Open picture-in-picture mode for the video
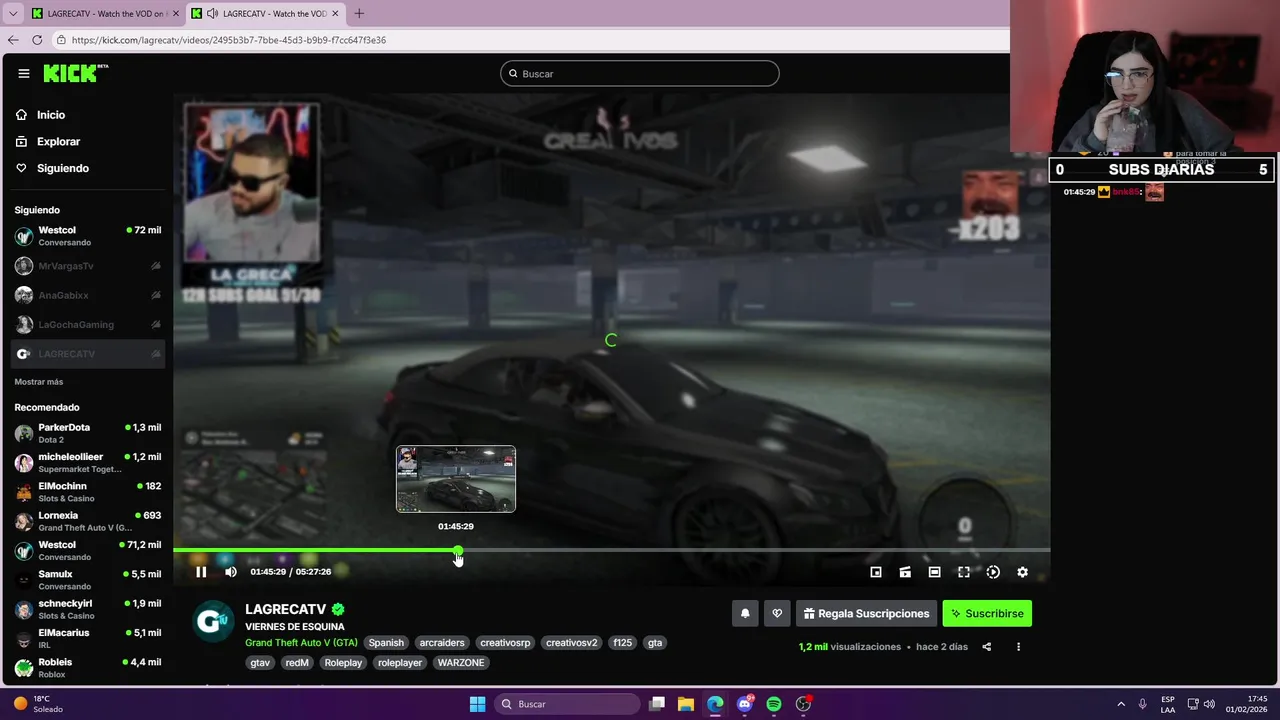Viewport: 1280px width, 720px height. (876, 572)
